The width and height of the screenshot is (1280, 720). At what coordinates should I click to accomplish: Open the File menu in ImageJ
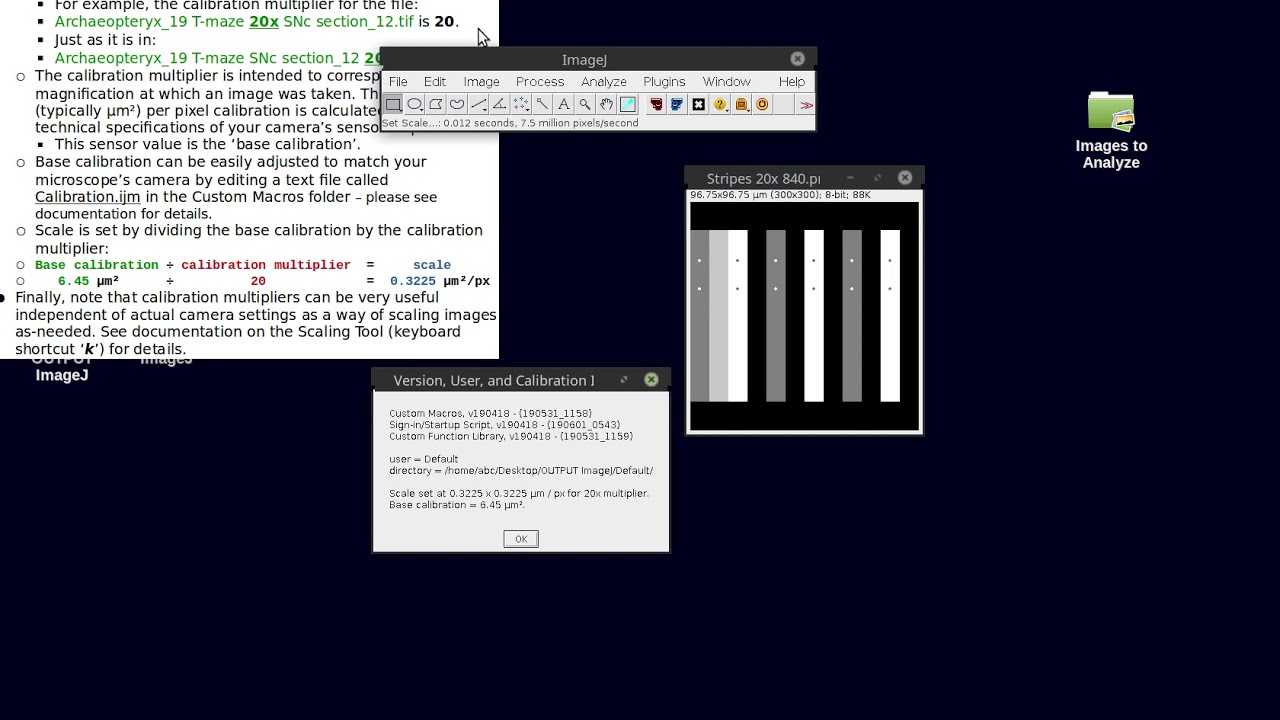point(398,82)
